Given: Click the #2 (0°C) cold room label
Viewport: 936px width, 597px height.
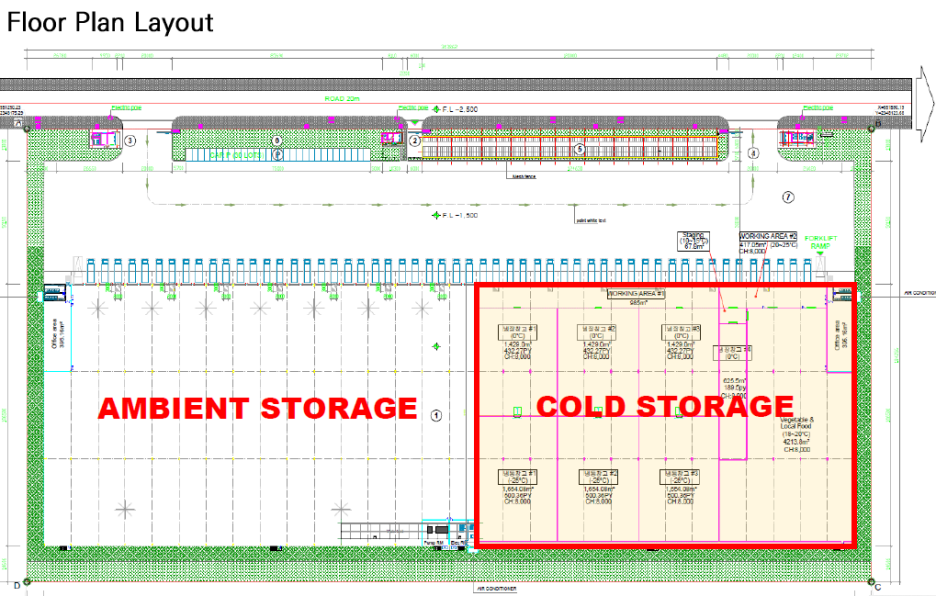Looking at the screenshot, I should pos(596,332).
